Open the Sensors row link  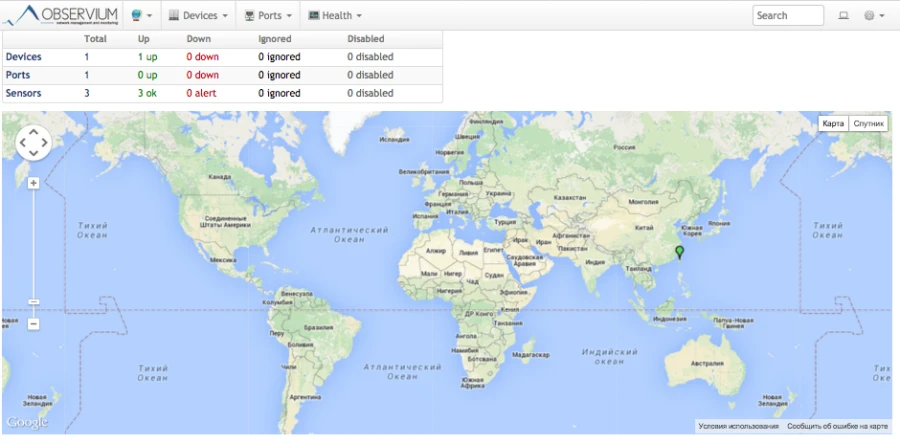24,93
